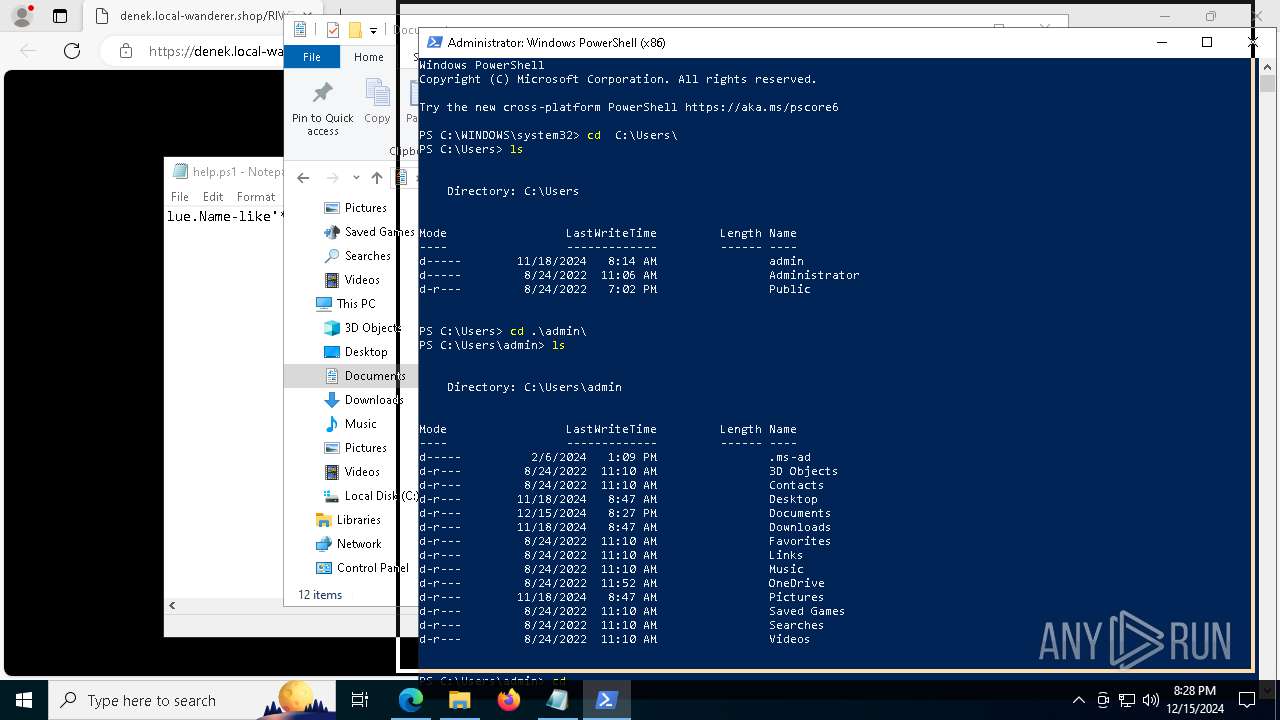The width and height of the screenshot is (1280, 720).
Task: Select upper Videos in the Explorer tree
Action: [x=352, y=280]
